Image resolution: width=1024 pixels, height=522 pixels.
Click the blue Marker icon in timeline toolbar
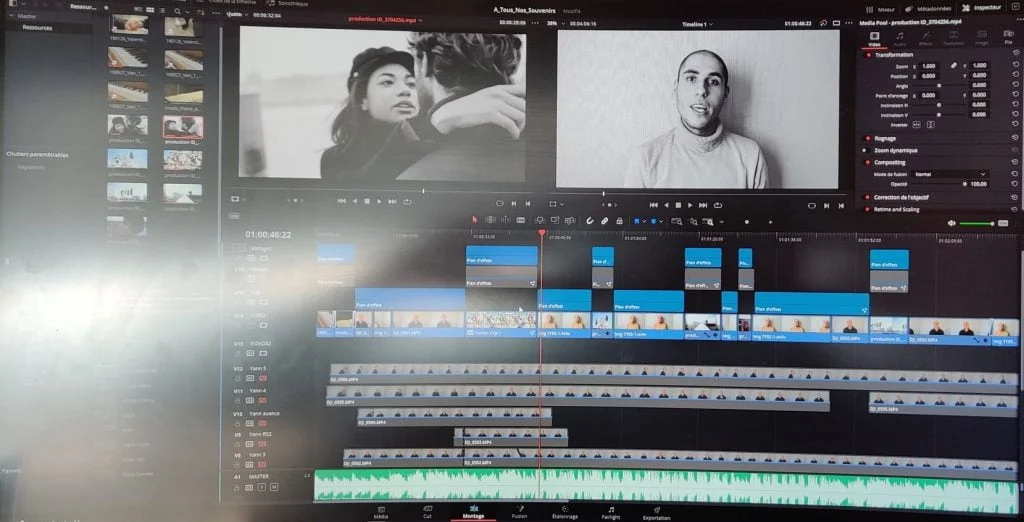pyautogui.click(x=653, y=221)
